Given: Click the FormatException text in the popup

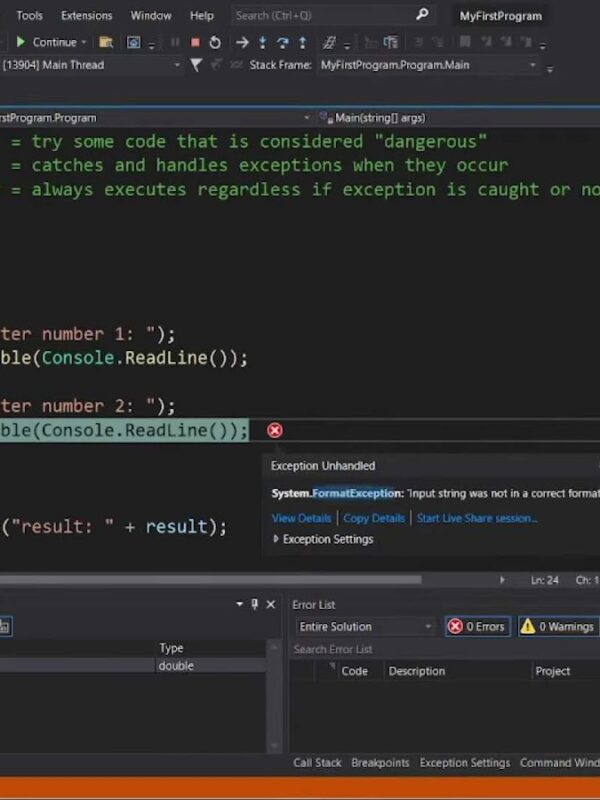Looking at the screenshot, I should tap(356, 493).
